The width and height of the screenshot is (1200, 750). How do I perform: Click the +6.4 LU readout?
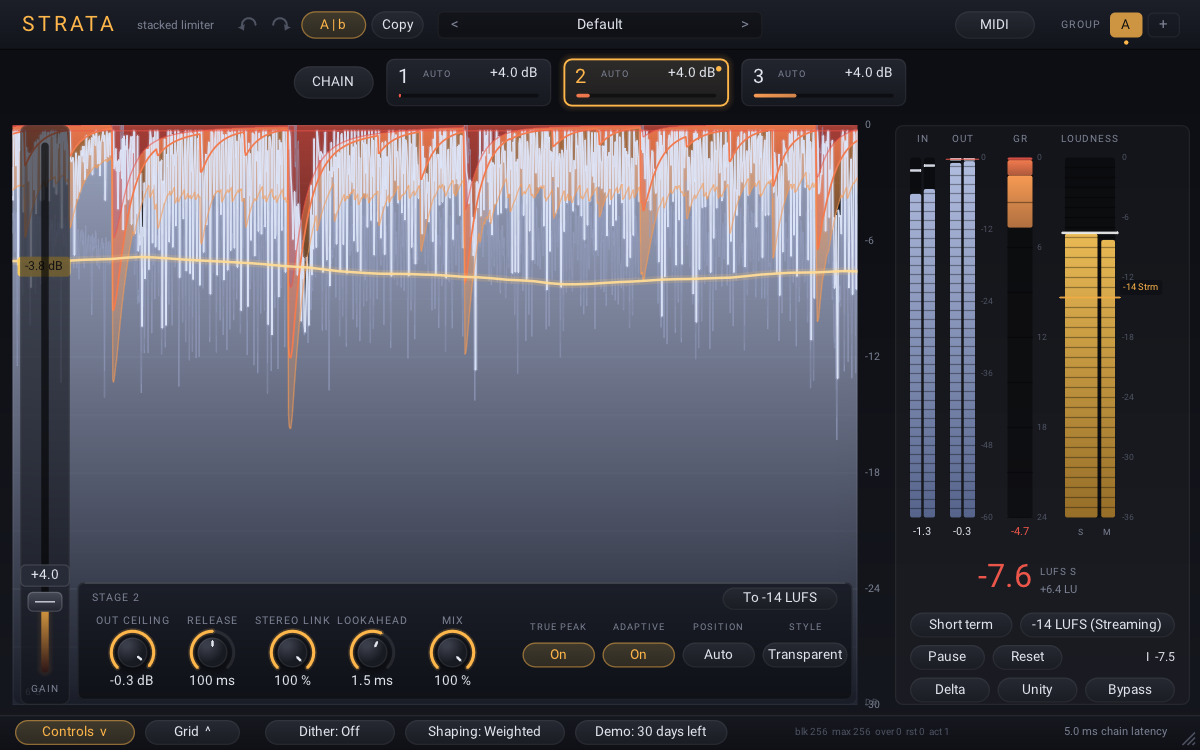click(x=1058, y=589)
